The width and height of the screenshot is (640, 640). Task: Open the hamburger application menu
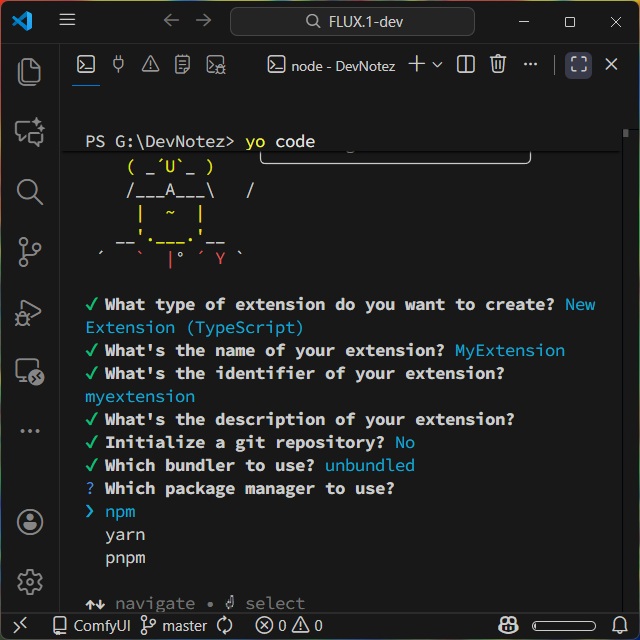tap(67, 21)
